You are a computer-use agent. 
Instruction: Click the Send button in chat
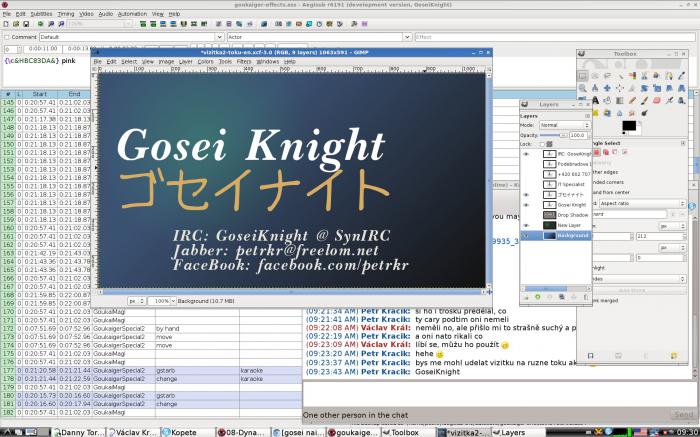683,415
